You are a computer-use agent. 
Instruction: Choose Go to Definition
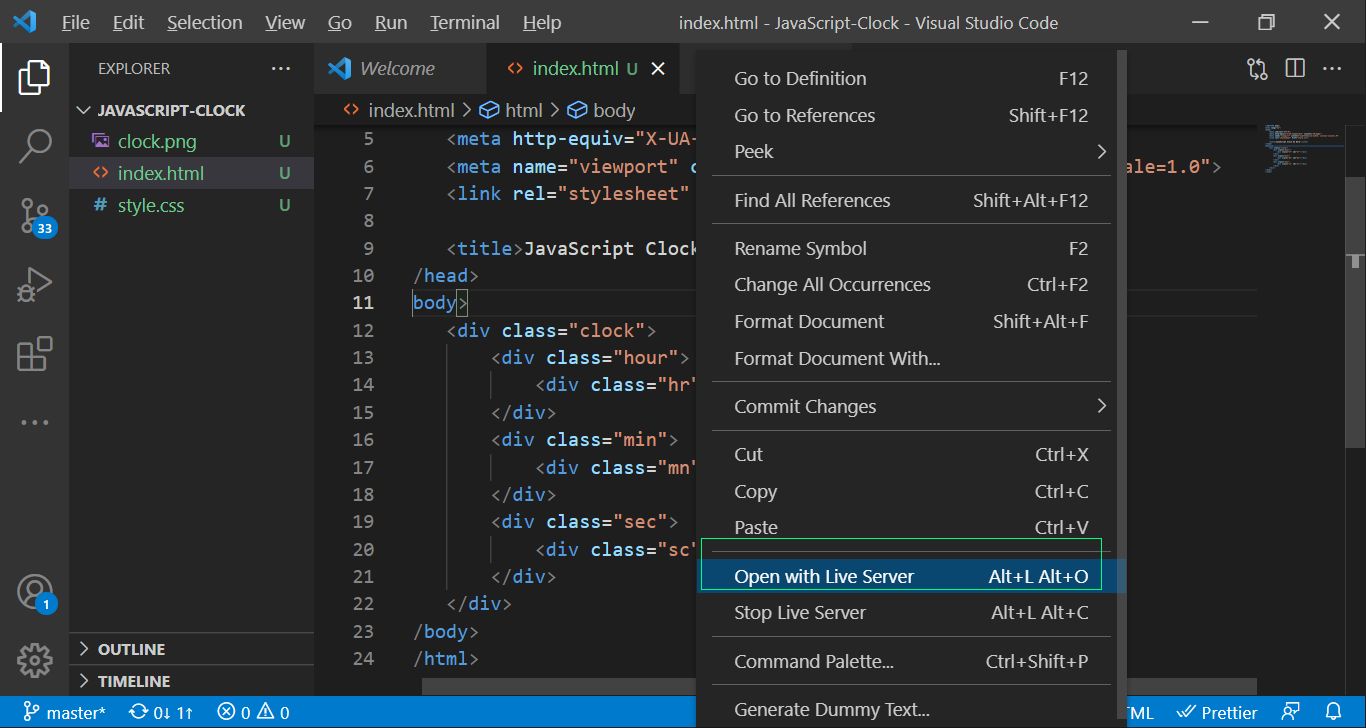coord(911,79)
